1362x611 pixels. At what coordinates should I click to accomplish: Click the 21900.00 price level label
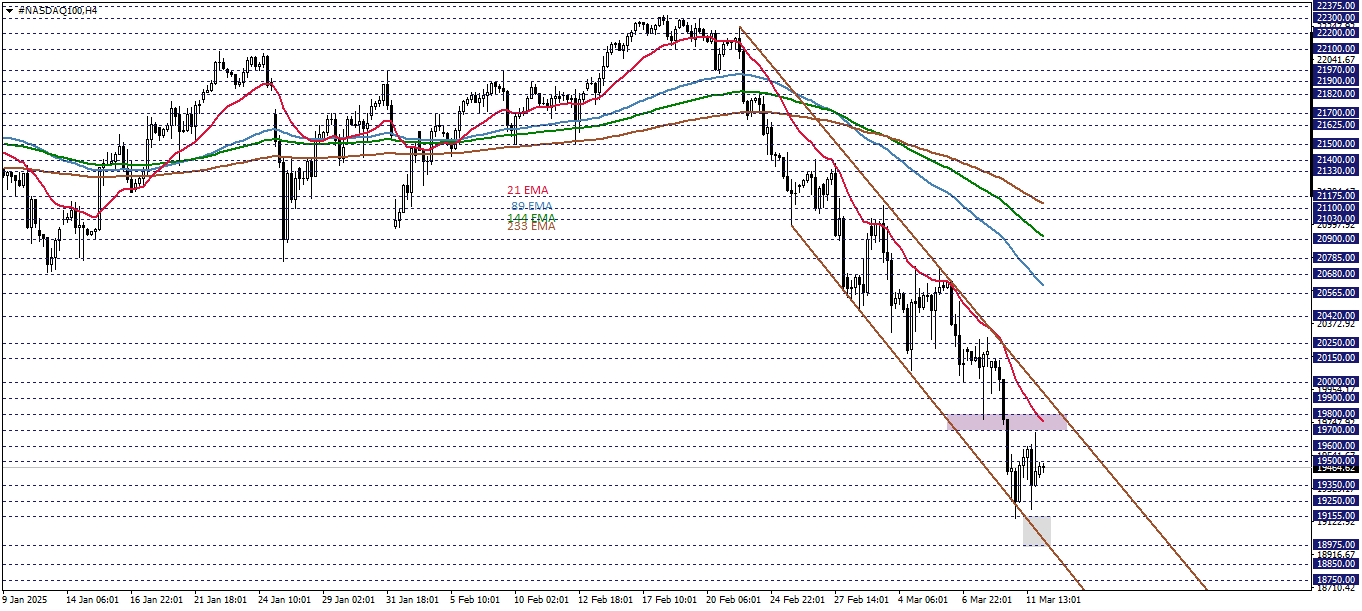tap(1336, 80)
